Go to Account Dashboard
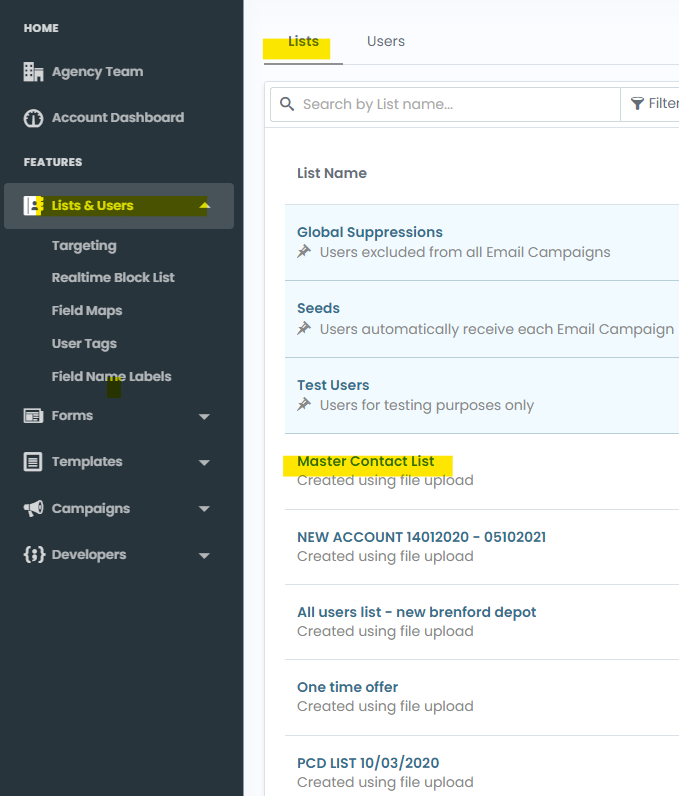 (118, 117)
